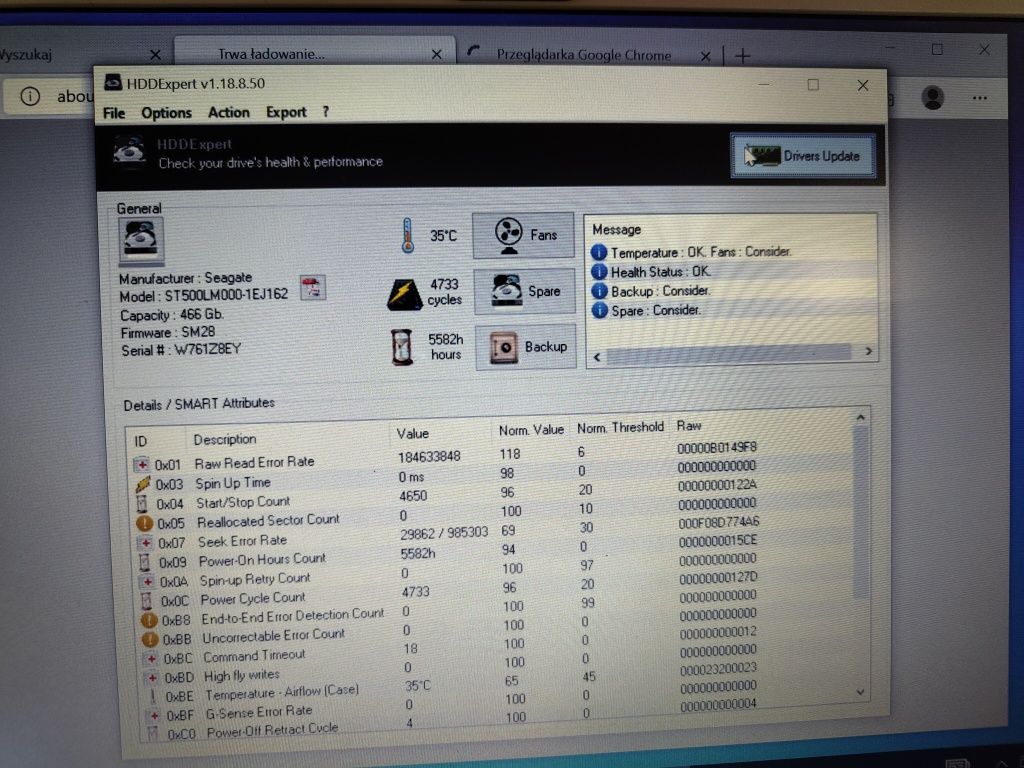The height and width of the screenshot is (768, 1024).
Task: Click the Norm. Threshold column header
Action: pyautogui.click(x=620, y=428)
